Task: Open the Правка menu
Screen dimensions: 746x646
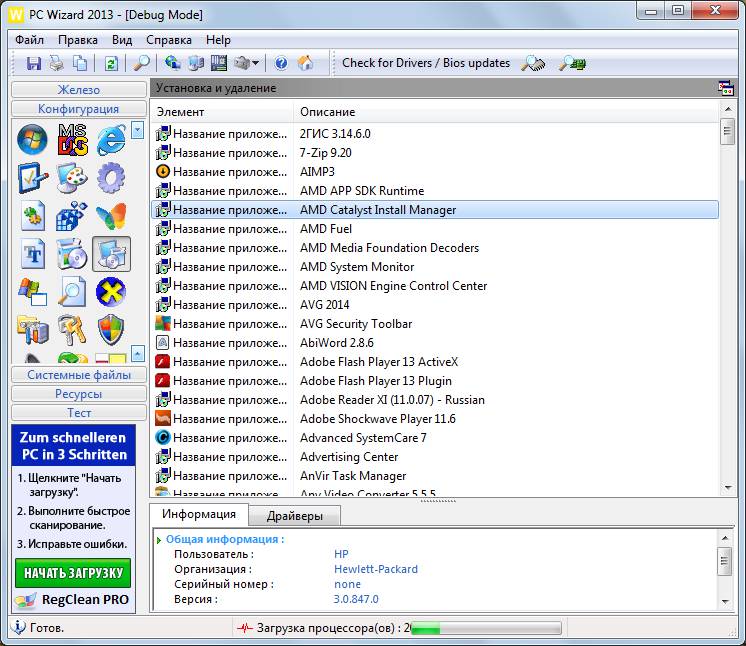Action: pos(78,40)
